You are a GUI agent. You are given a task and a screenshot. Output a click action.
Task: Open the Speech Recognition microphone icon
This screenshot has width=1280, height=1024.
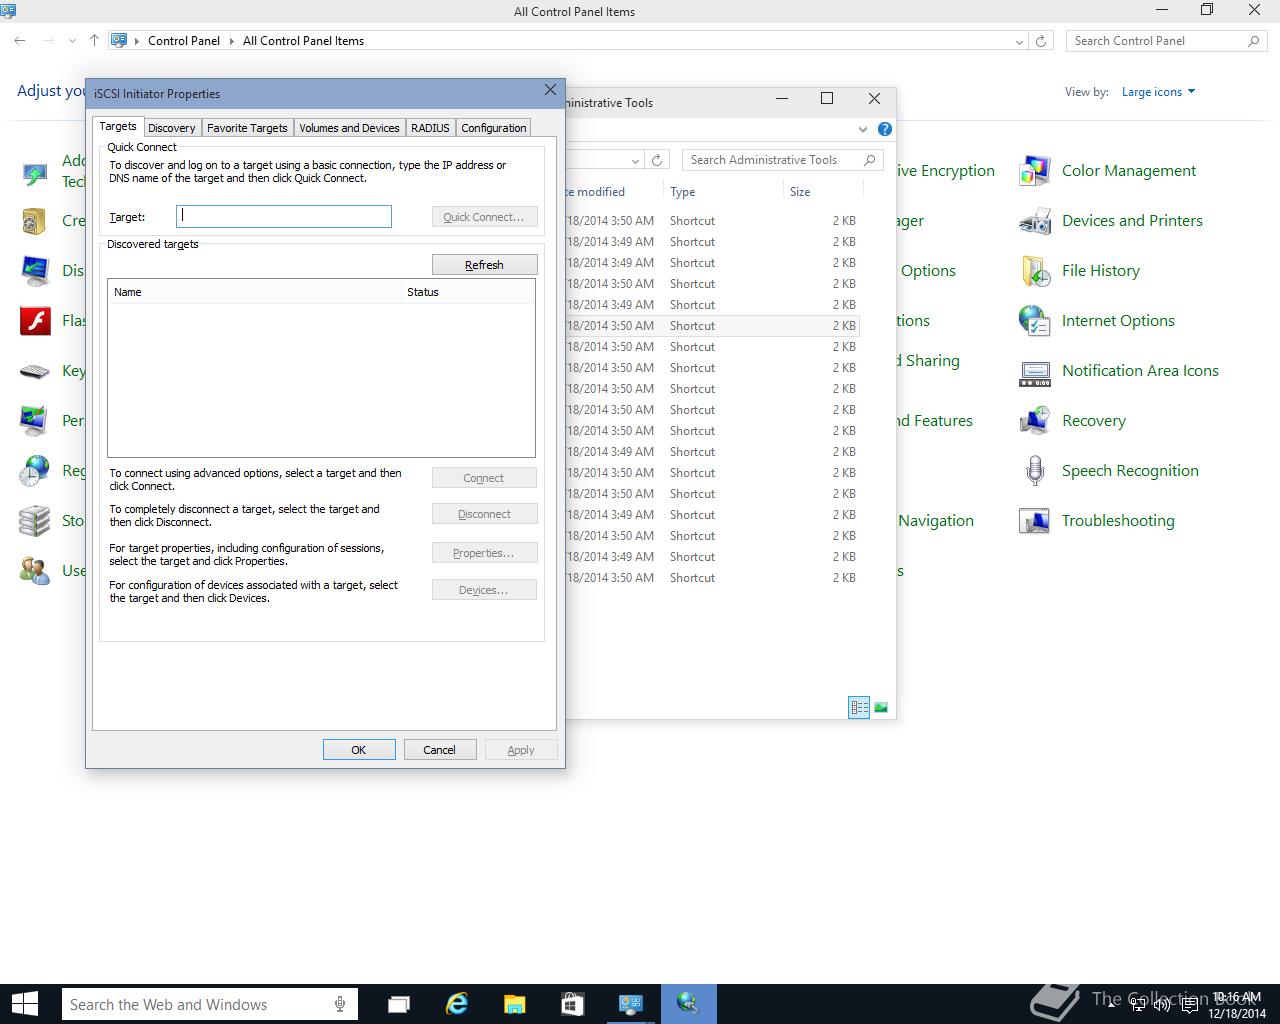(1034, 471)
